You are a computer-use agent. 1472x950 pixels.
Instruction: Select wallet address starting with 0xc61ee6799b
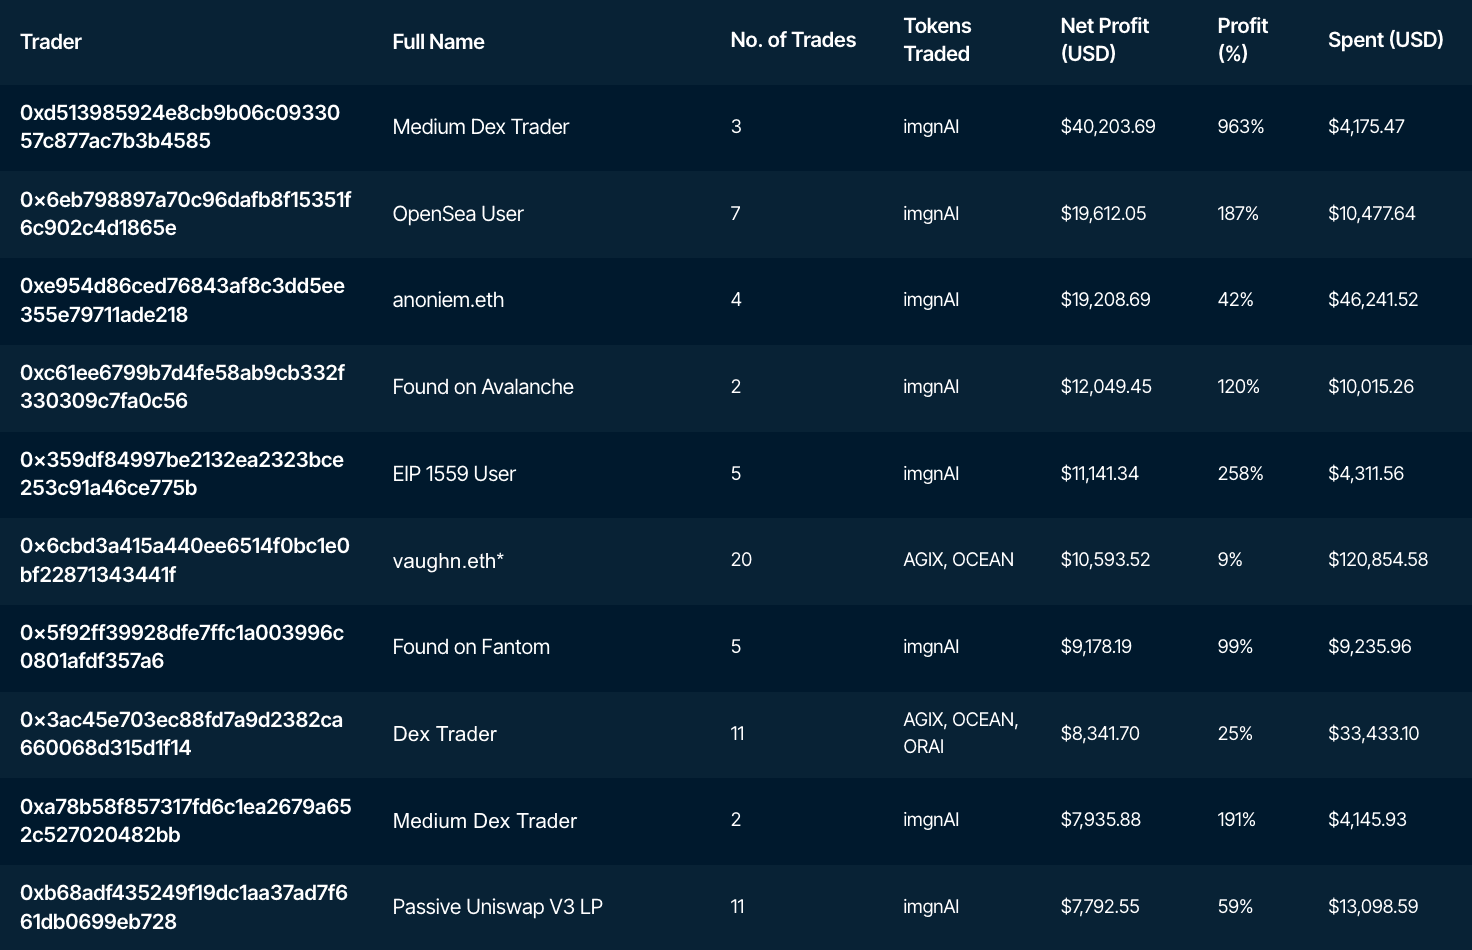pyautogui.click(x=182, y=387)
